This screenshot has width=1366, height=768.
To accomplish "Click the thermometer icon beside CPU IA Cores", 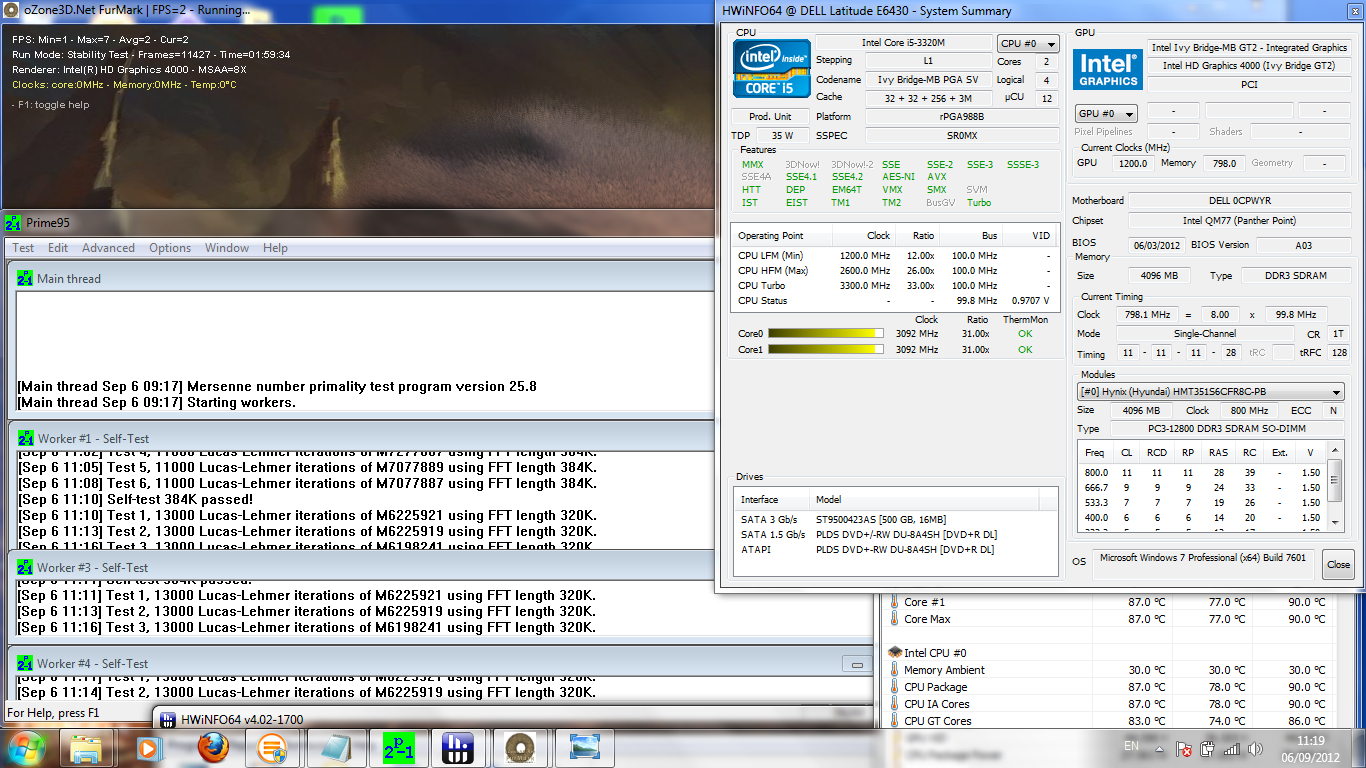I will pos(894,704).
